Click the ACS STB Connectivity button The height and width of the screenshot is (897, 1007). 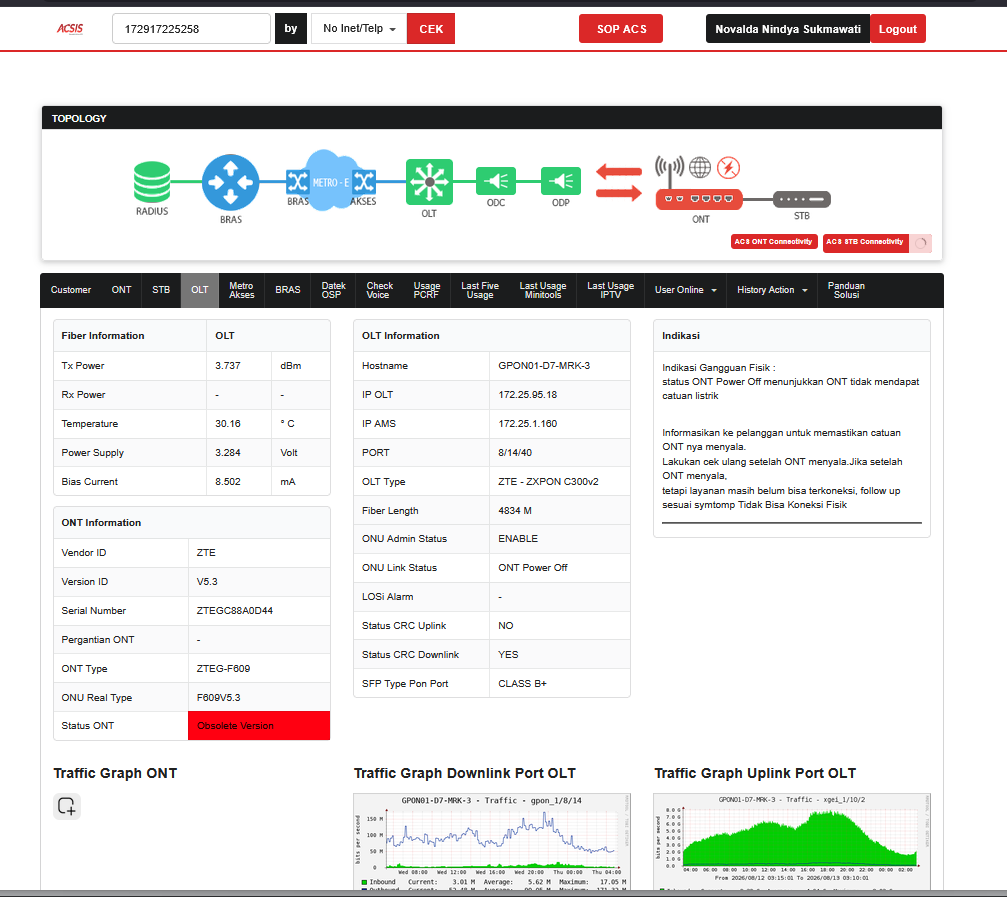point(865,243)
